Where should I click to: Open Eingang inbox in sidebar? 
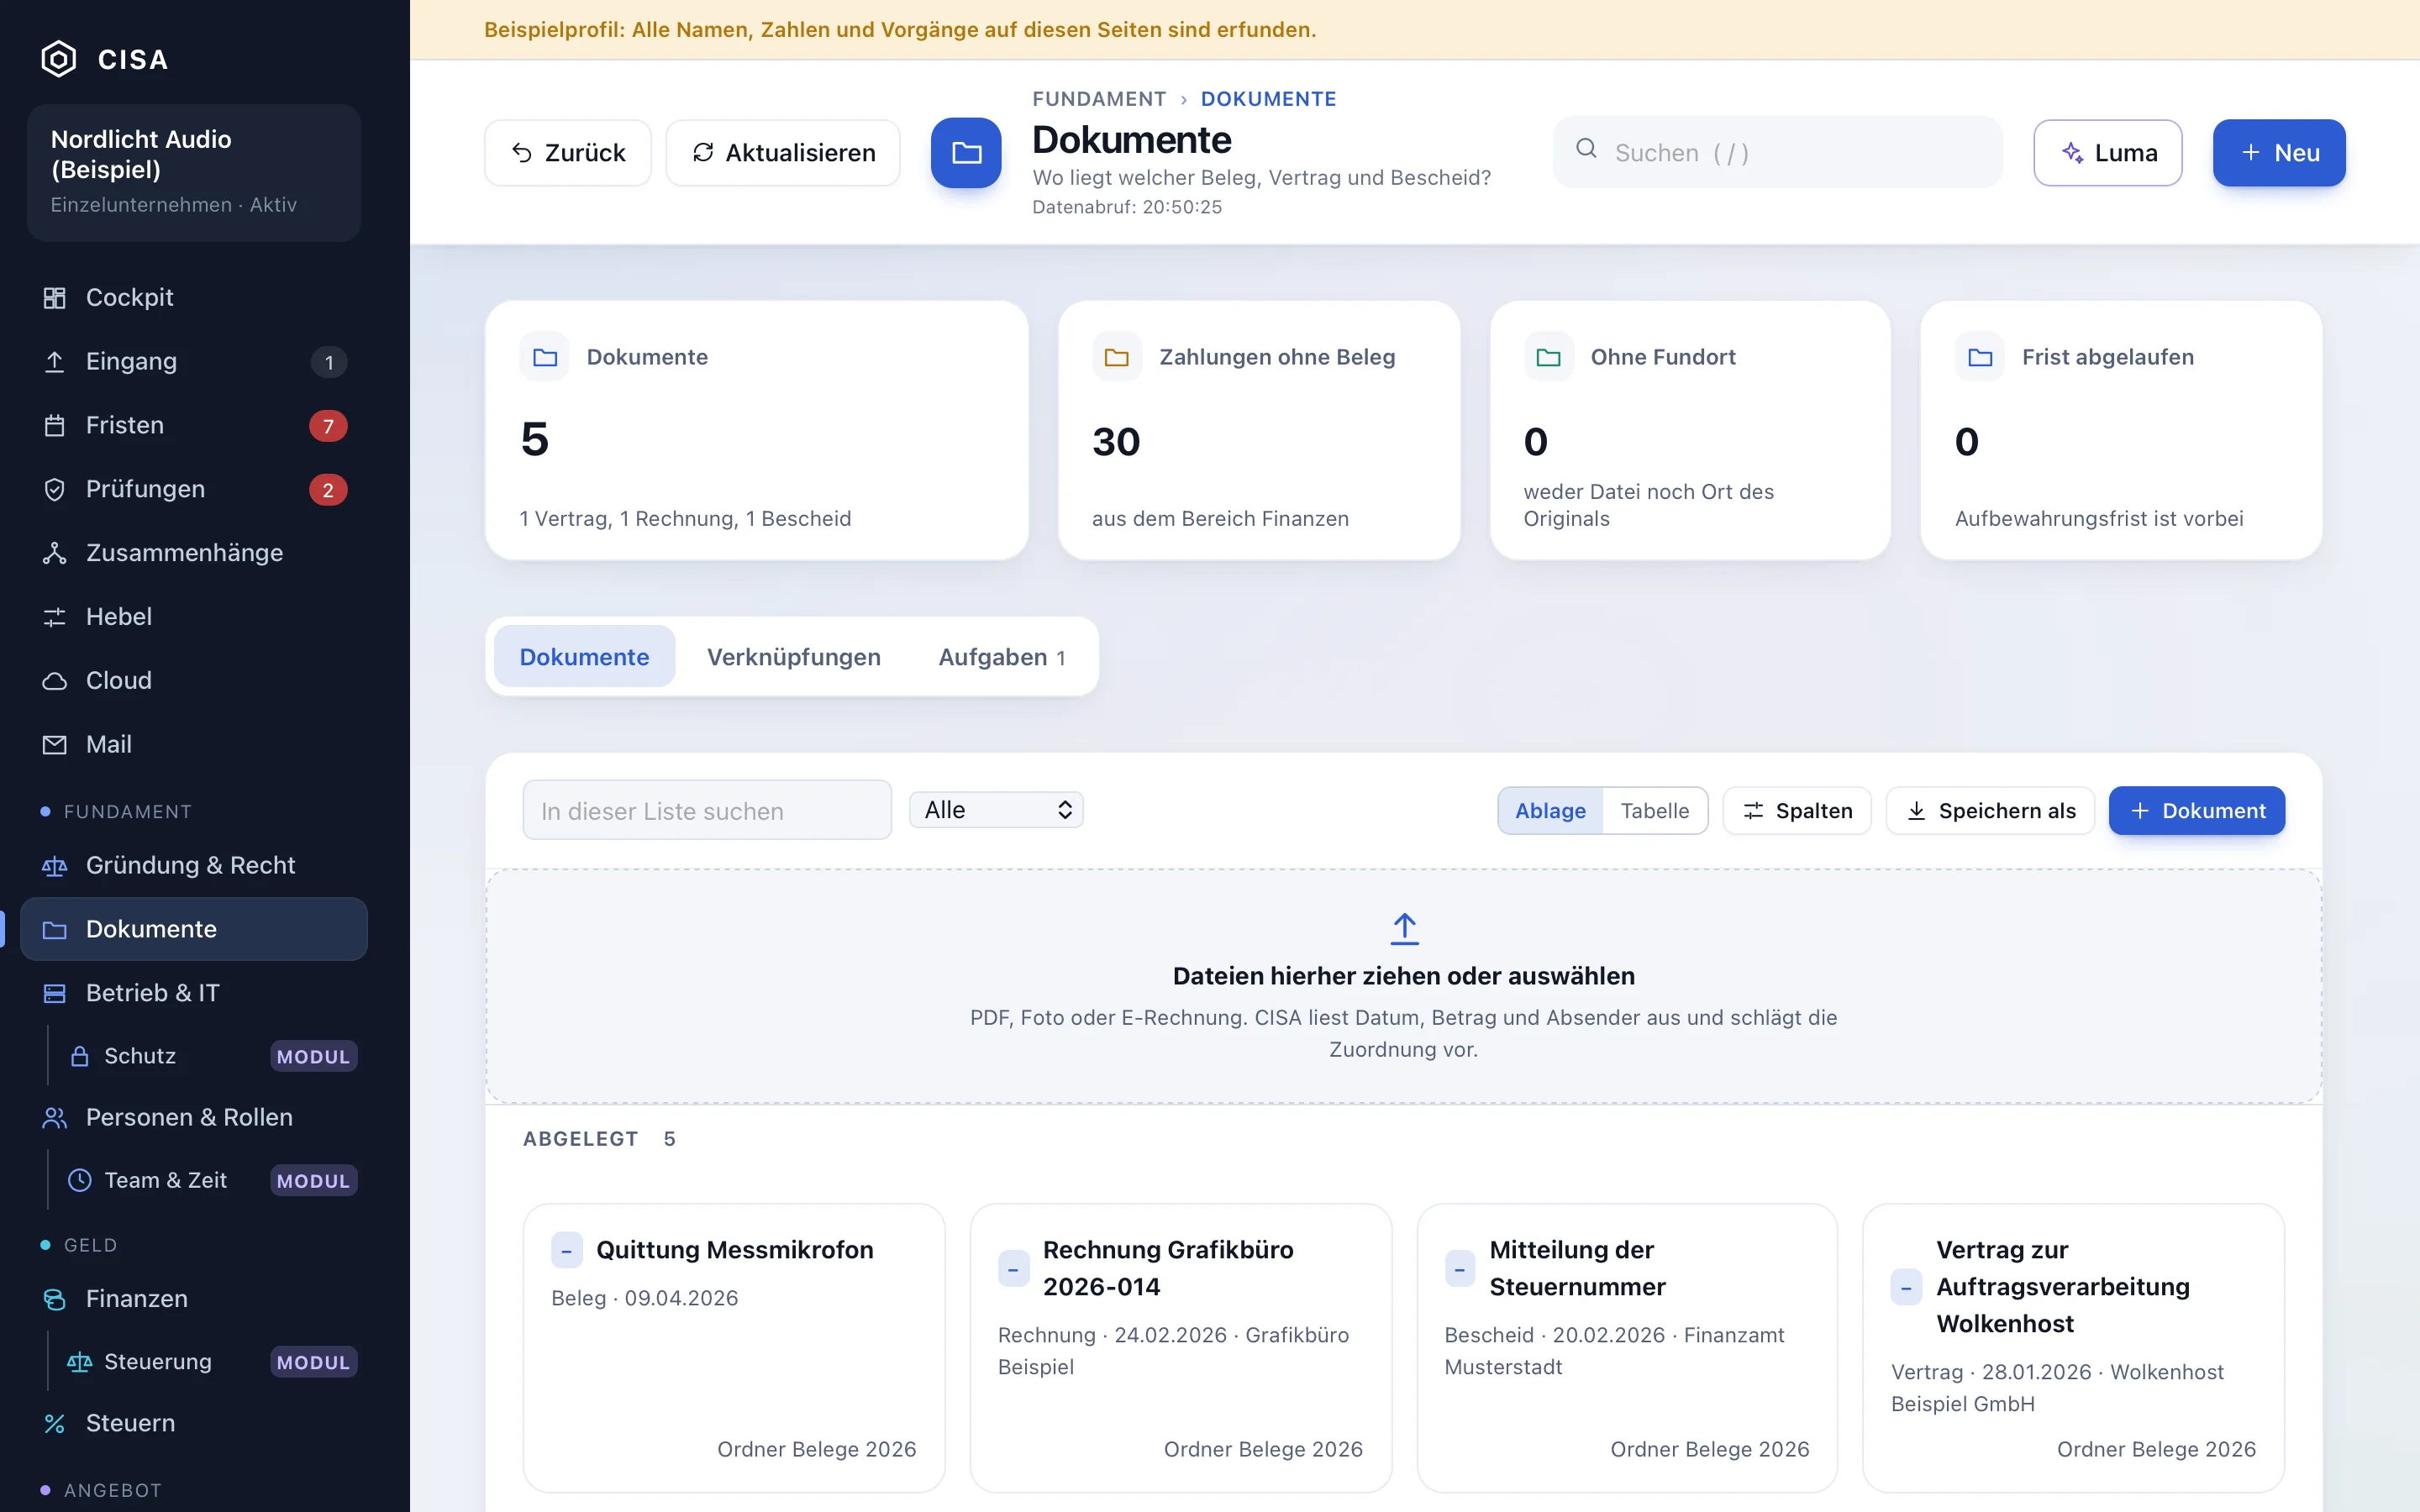pyautogui.click(x=194, y=361)
